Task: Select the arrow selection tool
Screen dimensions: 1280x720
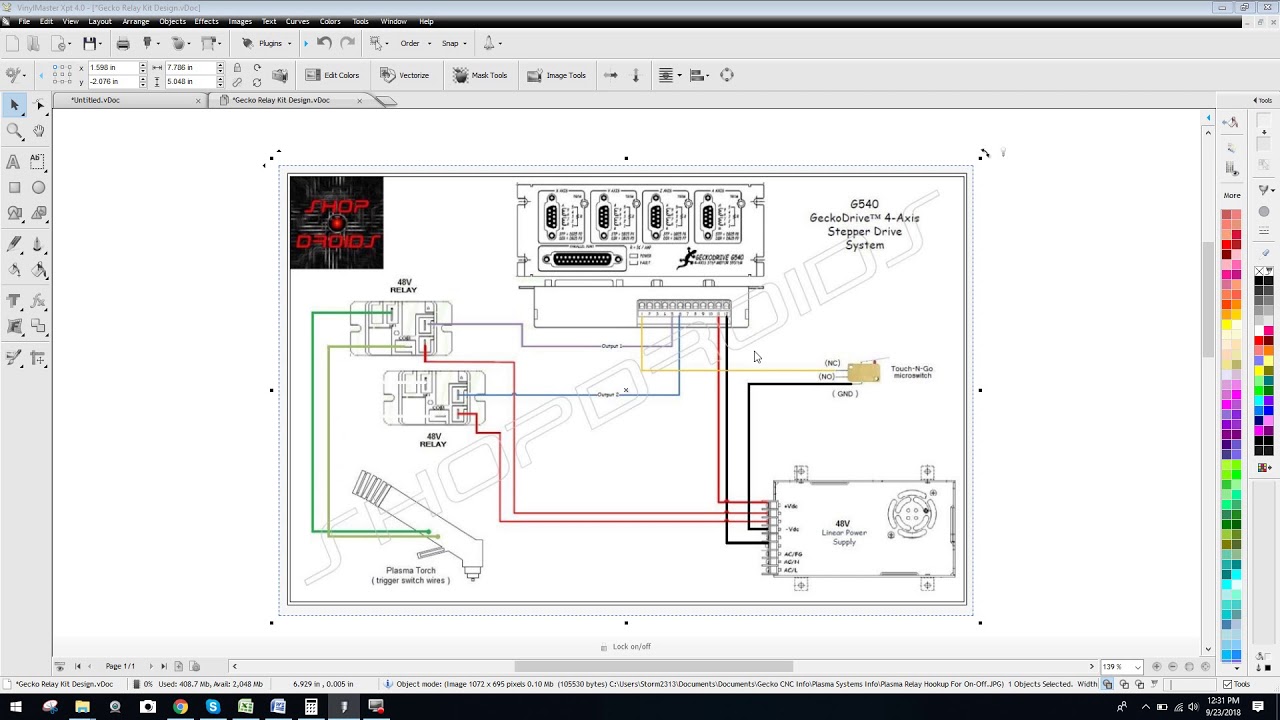Action: 14,105
